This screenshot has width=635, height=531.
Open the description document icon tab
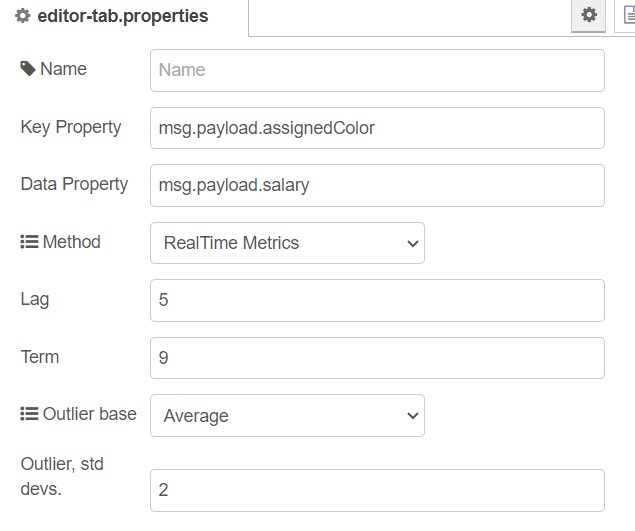pos(626,15)
